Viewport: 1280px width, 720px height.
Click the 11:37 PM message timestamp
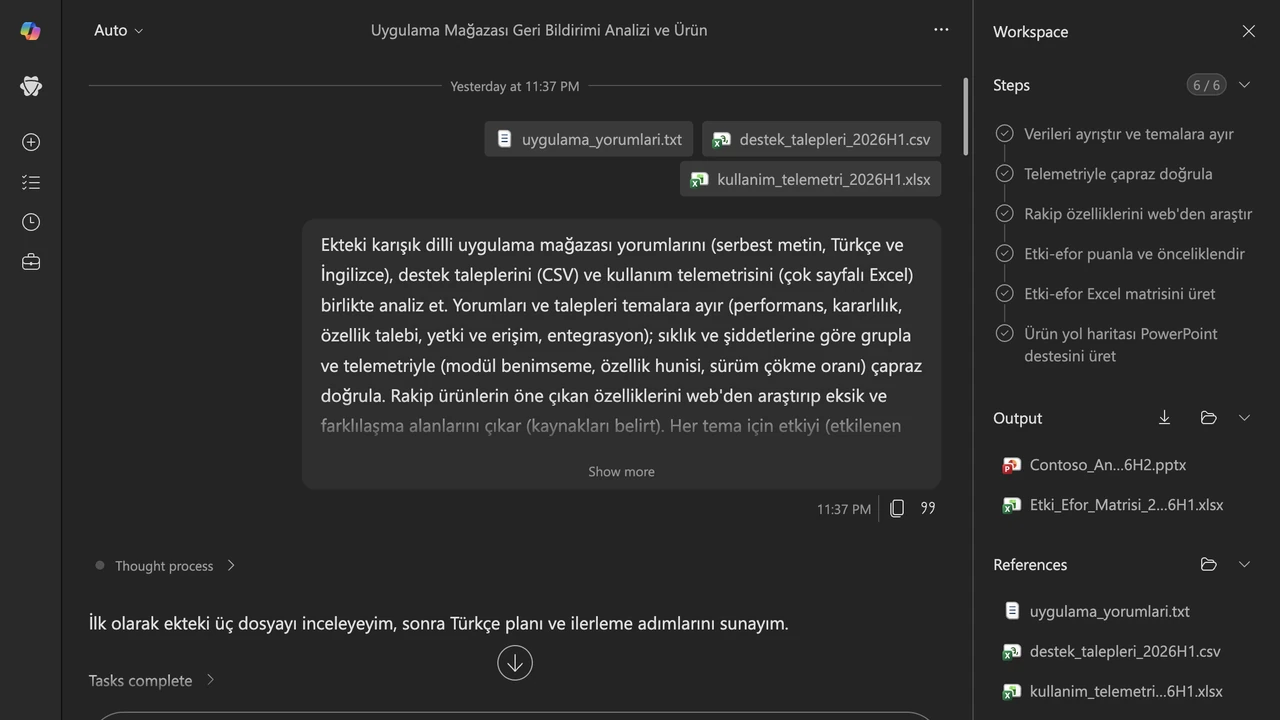(844, 509)
